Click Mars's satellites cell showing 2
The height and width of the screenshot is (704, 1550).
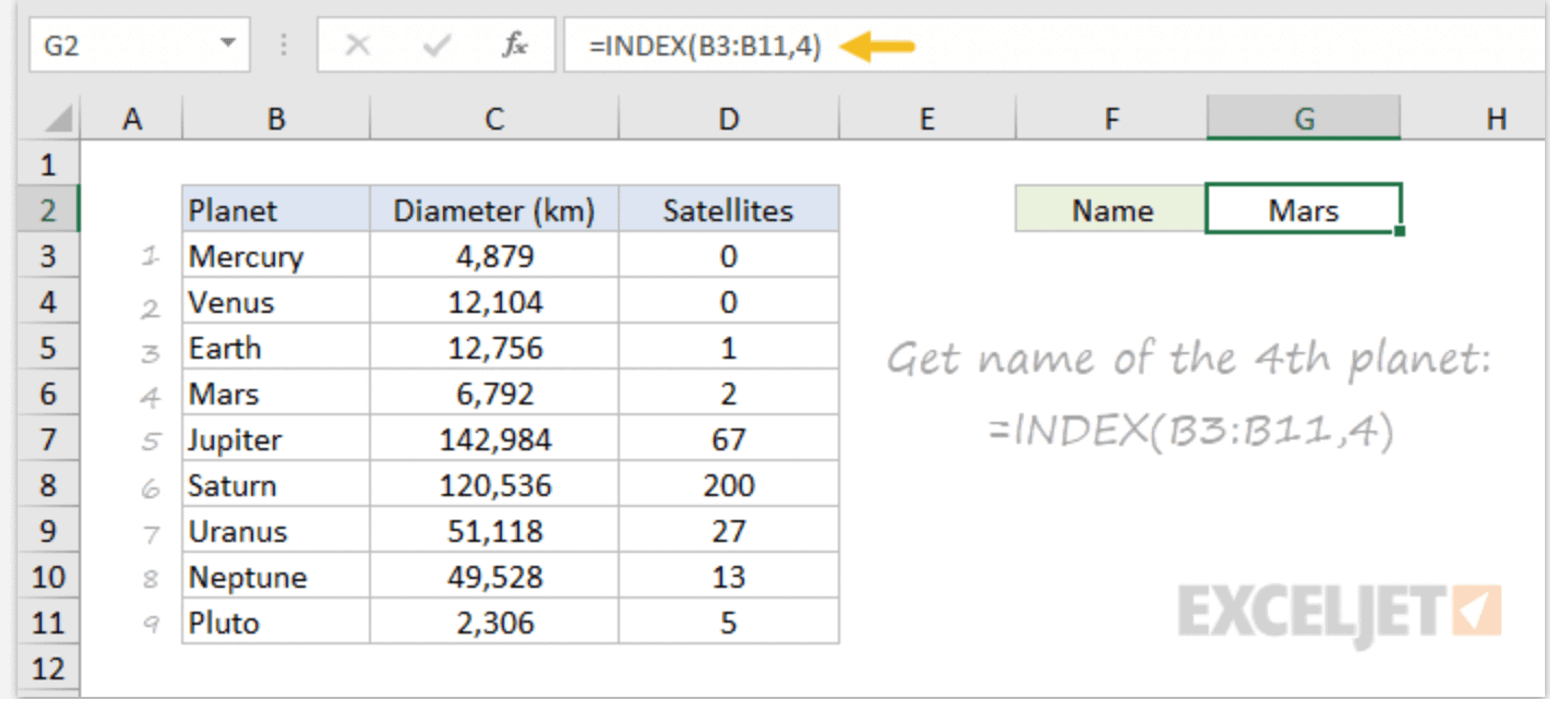729,394
